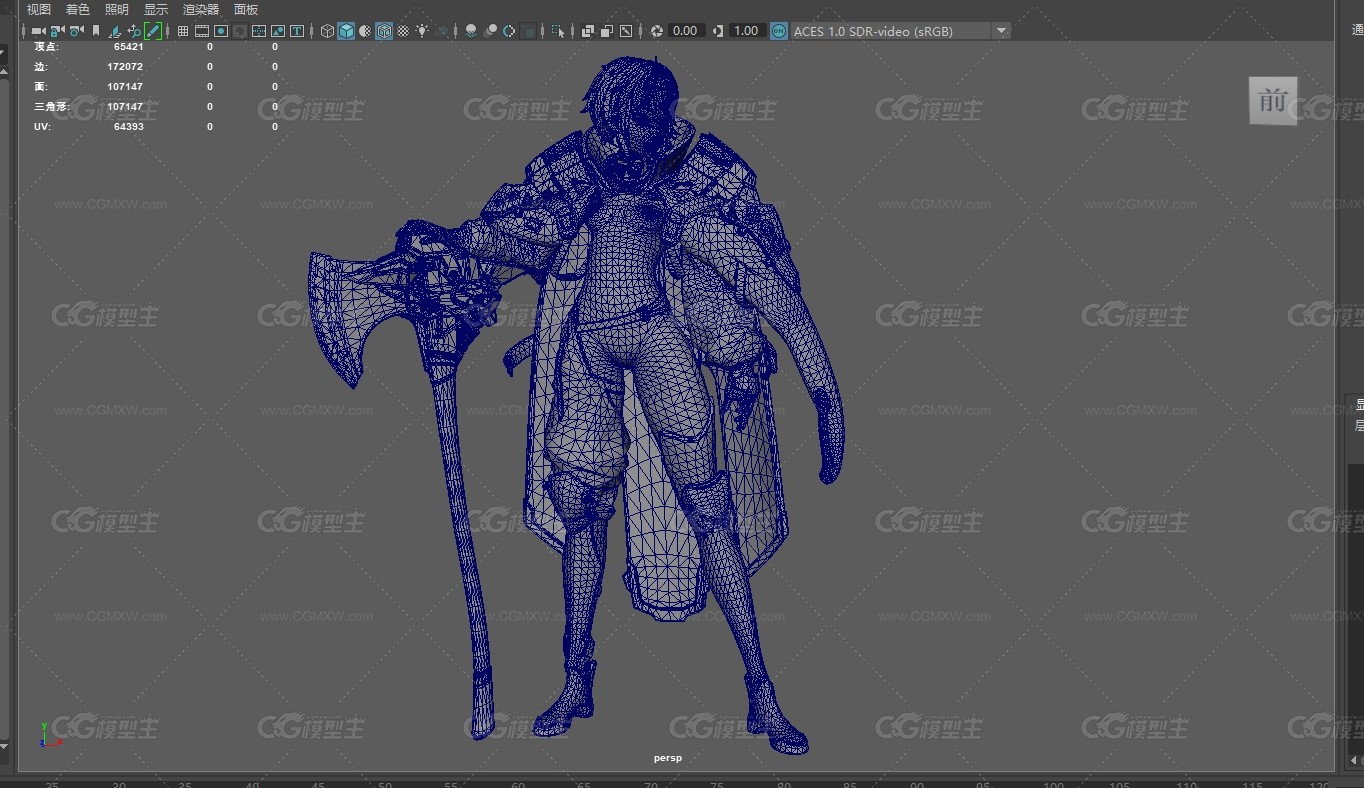
Task: Click the view transform dropdown arrow
Action: click(x=1001, y=31)
